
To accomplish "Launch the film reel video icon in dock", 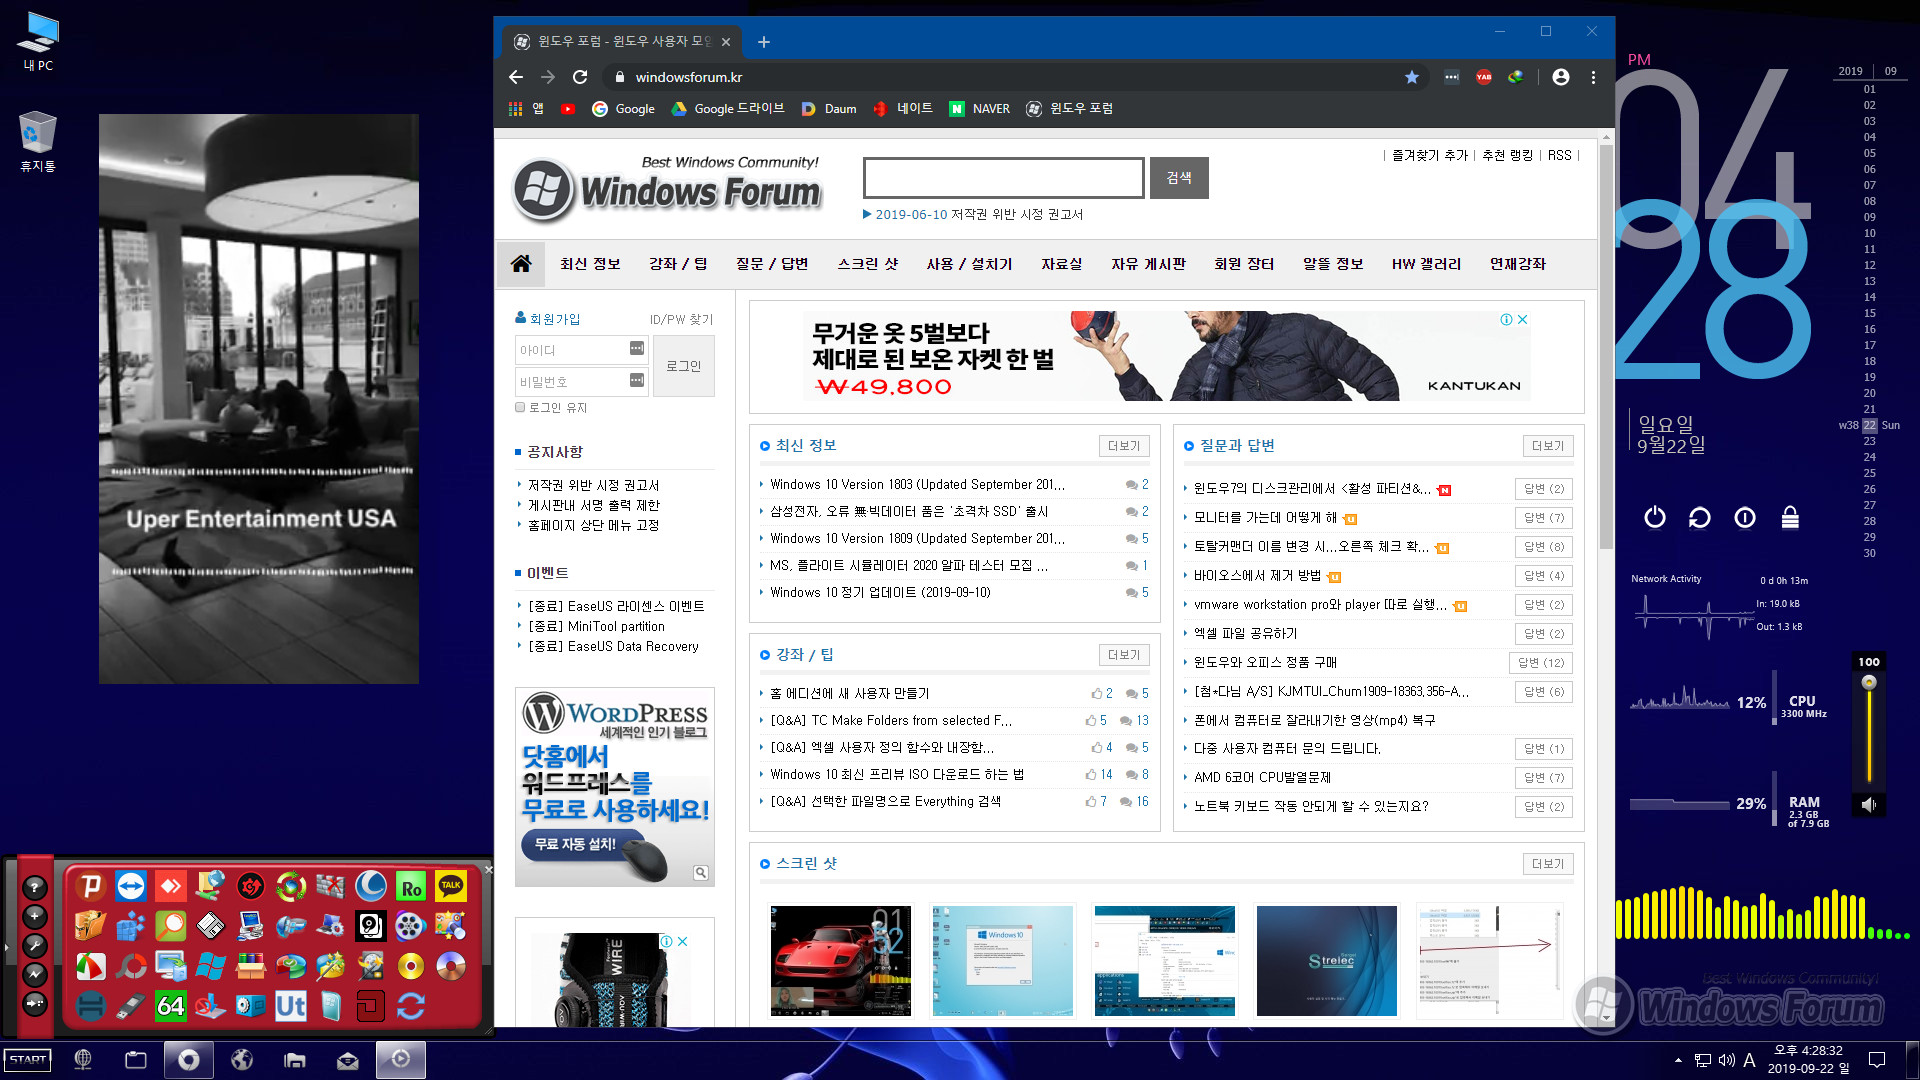I will [x=411, y=926].
